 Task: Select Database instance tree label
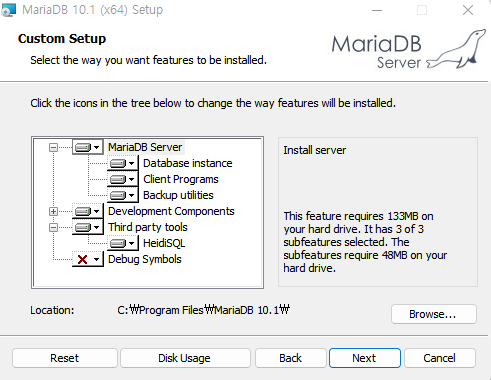click(188, 163)
